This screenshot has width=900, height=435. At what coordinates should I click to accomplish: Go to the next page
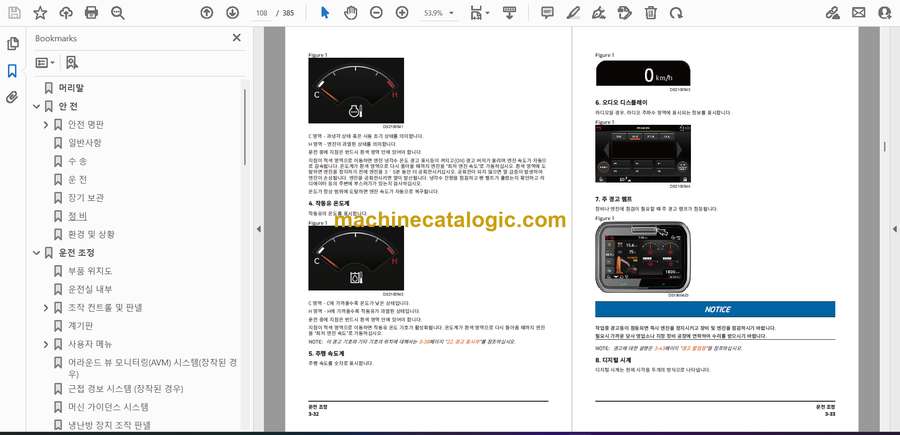[x=232, y=13]
